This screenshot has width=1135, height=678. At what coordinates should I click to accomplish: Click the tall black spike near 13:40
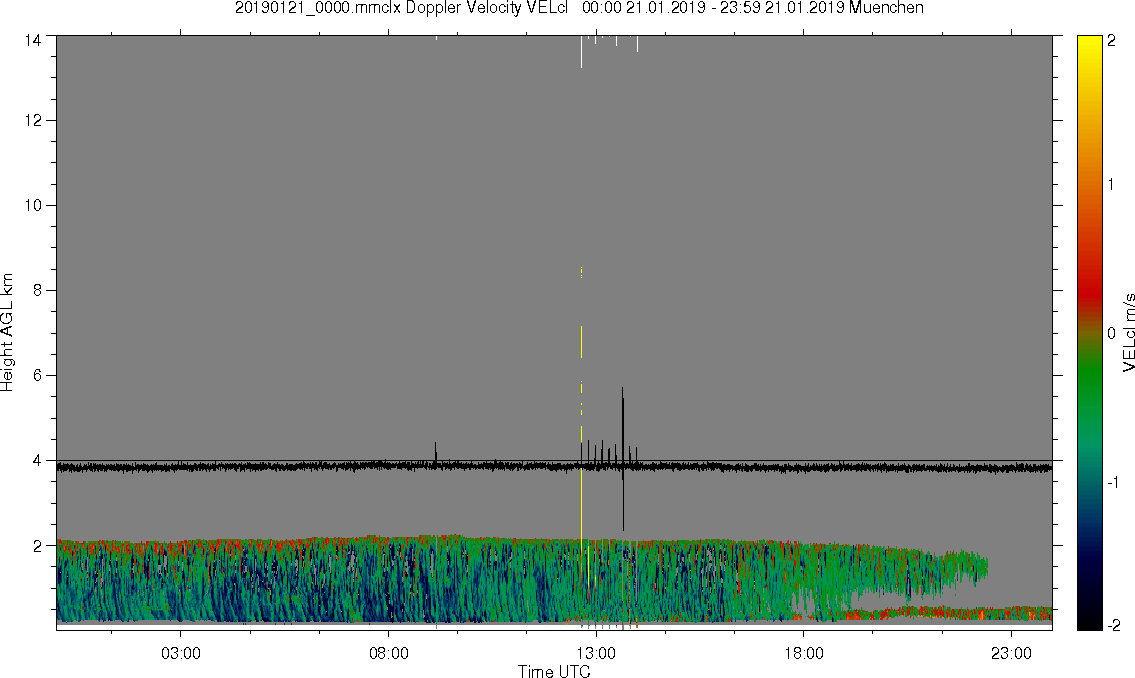point(623,459)
